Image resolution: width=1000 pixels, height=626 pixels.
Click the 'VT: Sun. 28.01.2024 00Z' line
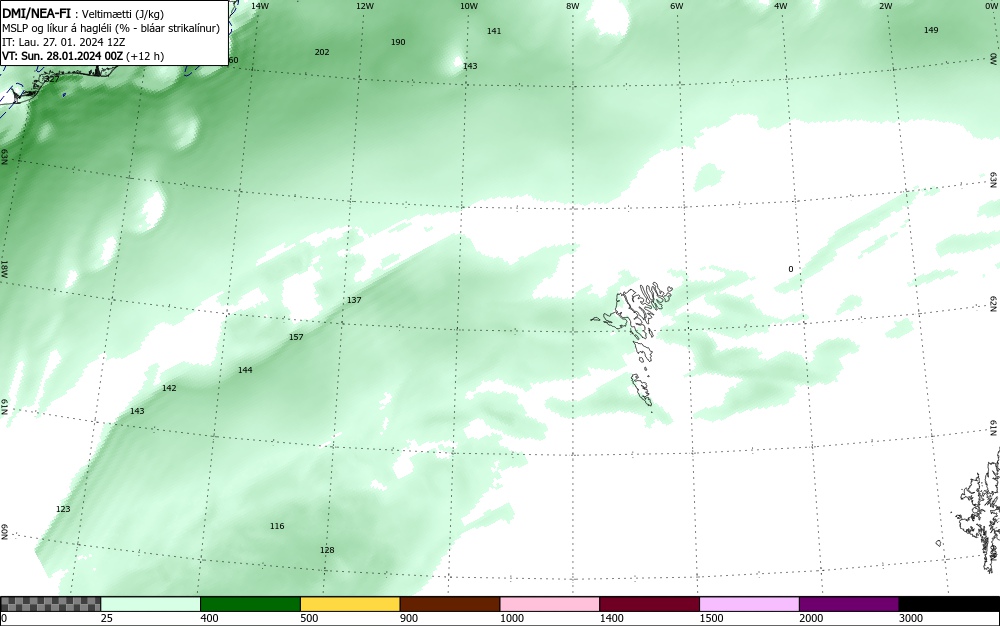coord(83,56)
